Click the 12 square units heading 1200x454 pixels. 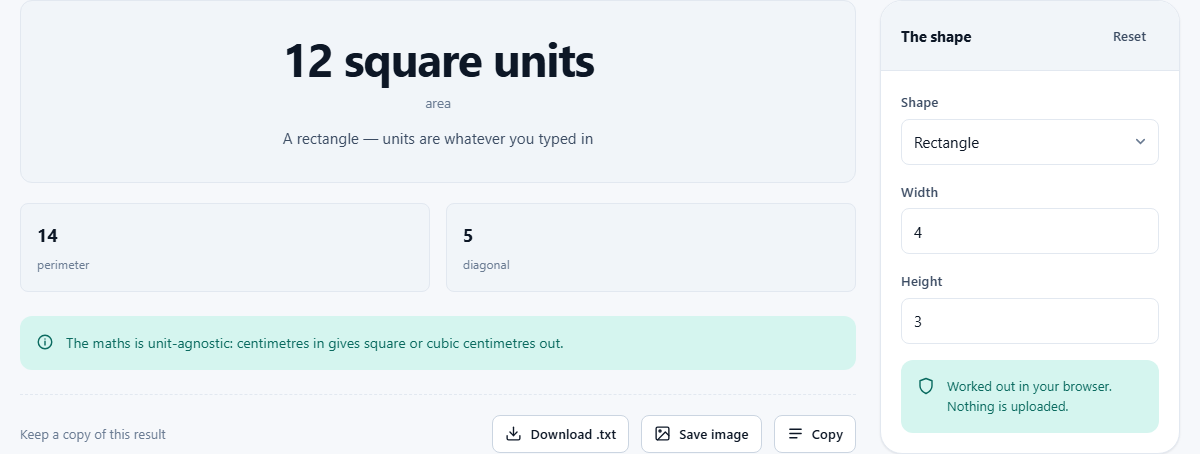click(x=439, y=61)
